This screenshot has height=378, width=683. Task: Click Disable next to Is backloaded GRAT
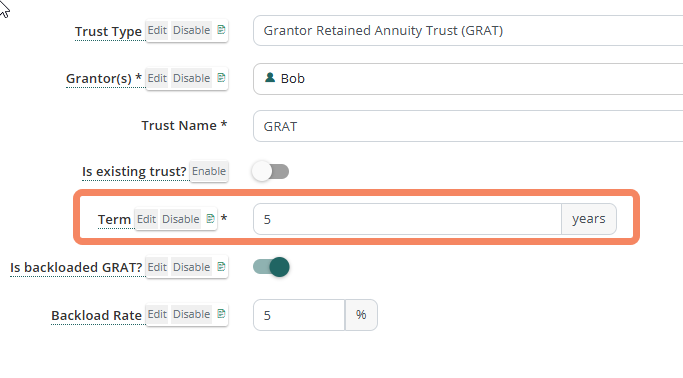click(x=192, y=267)
